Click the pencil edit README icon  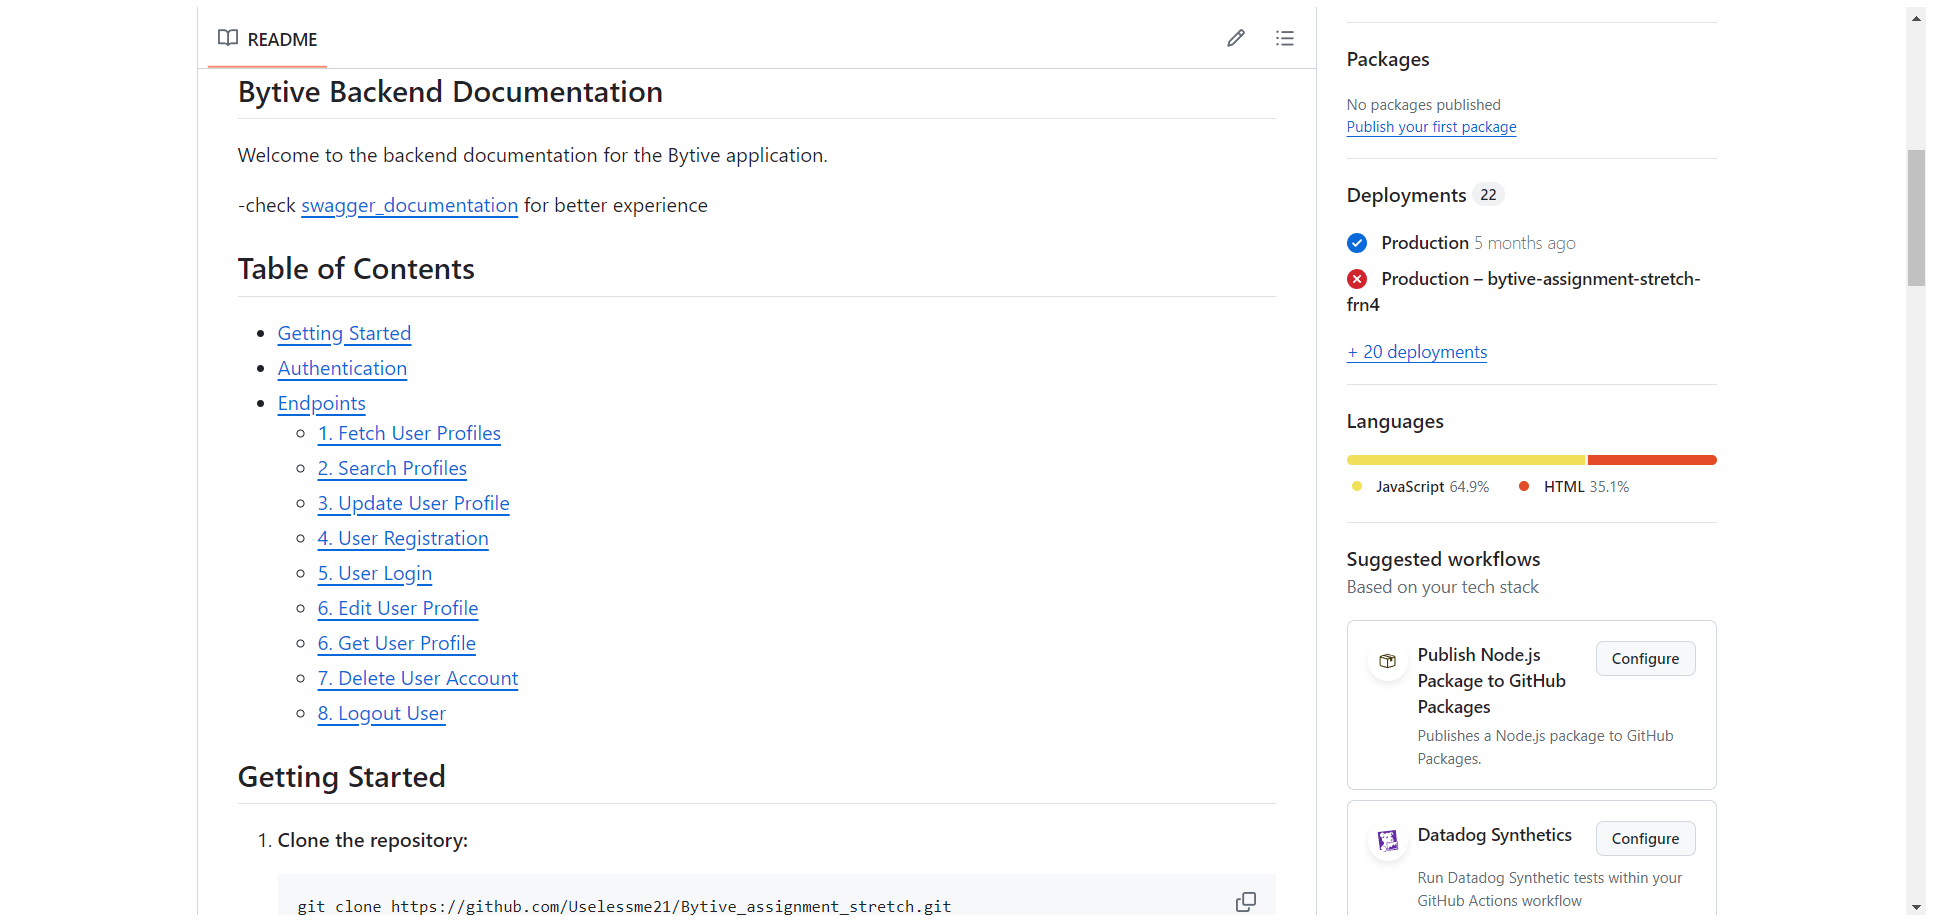point(1236,38)
